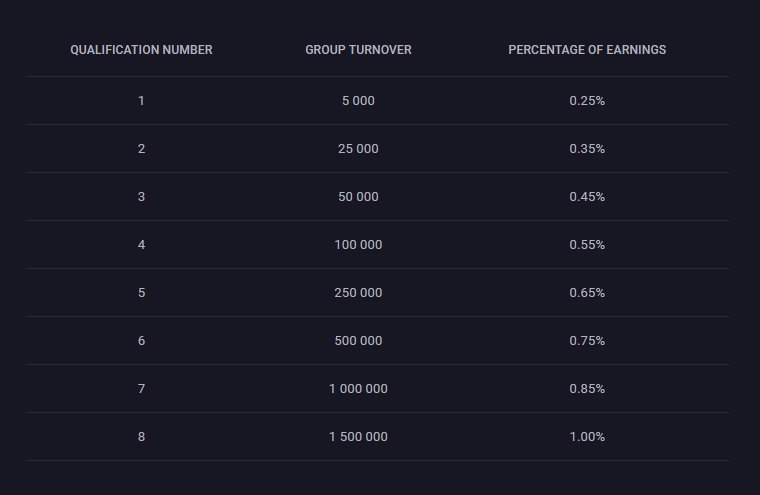
Task: Select the 1 000 000 turnover value
Action: [x=358, y=389]
